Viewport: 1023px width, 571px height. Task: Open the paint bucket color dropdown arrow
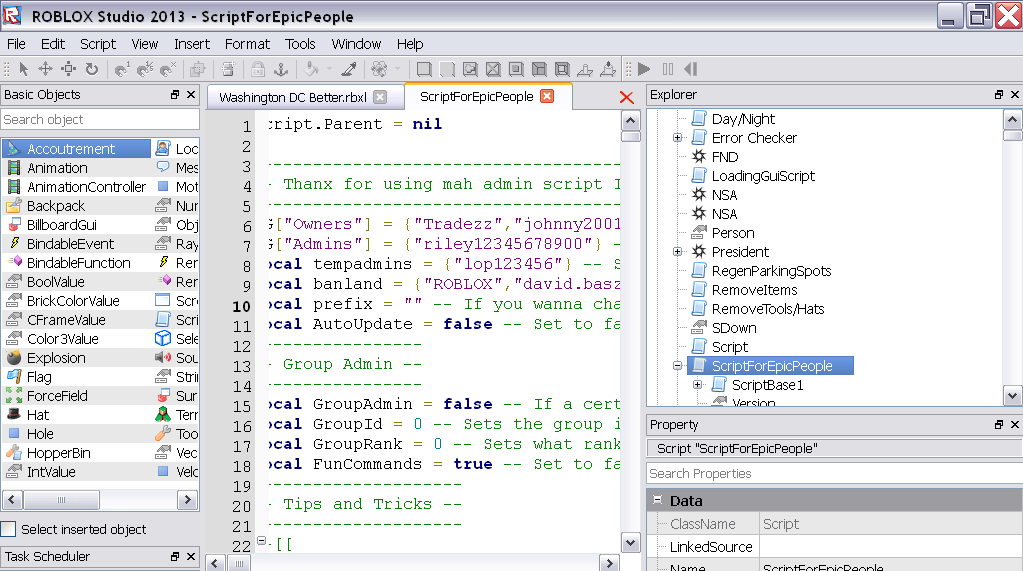329,69
